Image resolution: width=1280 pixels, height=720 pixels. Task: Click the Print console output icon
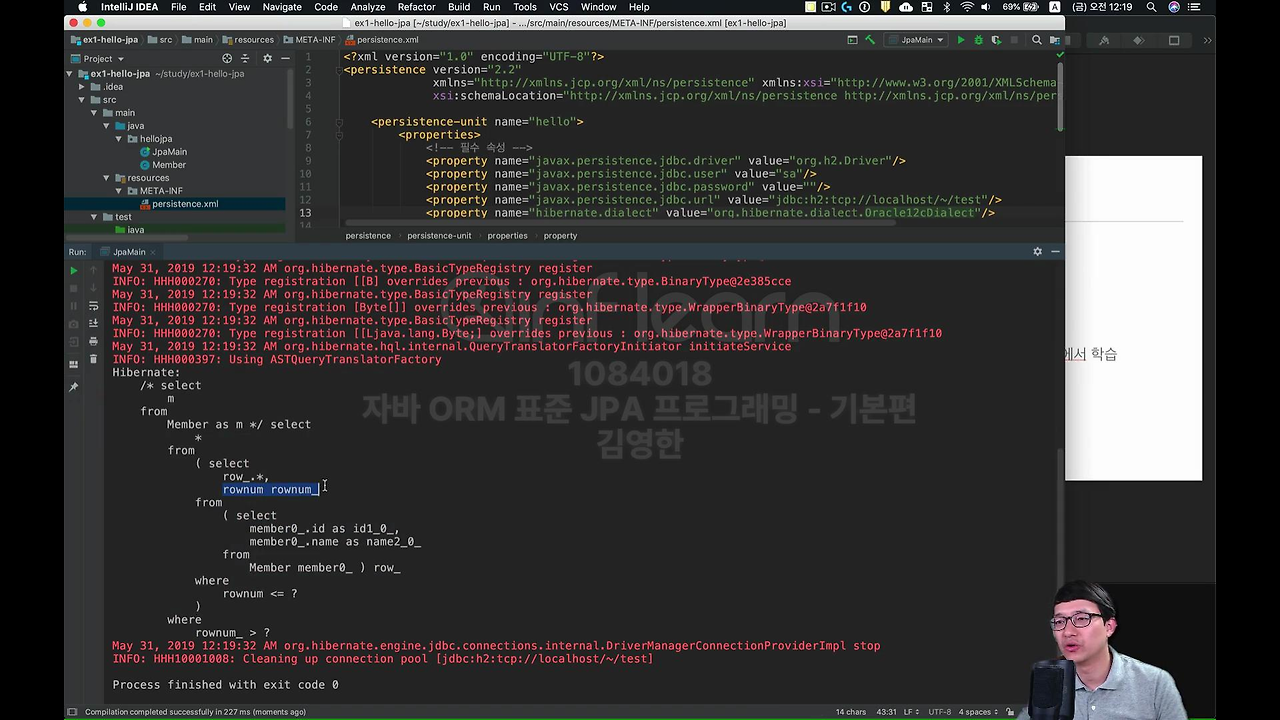tap(93, 342)
